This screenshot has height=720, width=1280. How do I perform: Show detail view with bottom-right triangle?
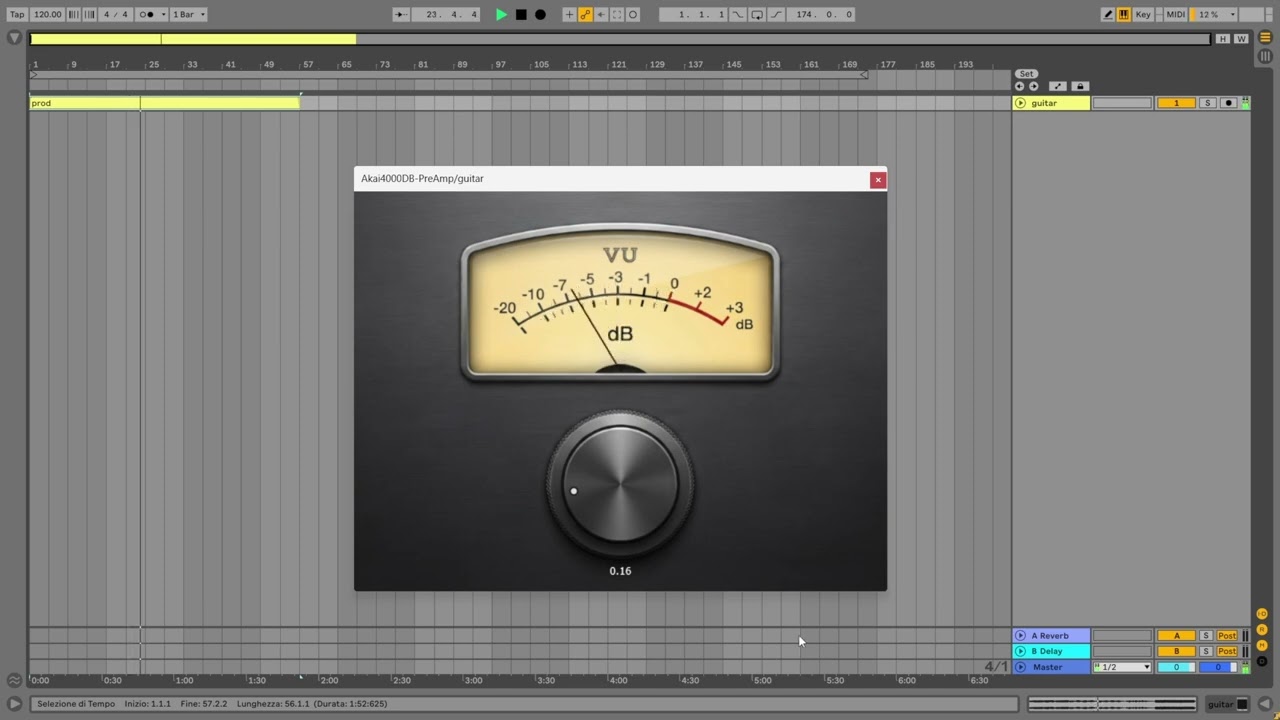1265,704
